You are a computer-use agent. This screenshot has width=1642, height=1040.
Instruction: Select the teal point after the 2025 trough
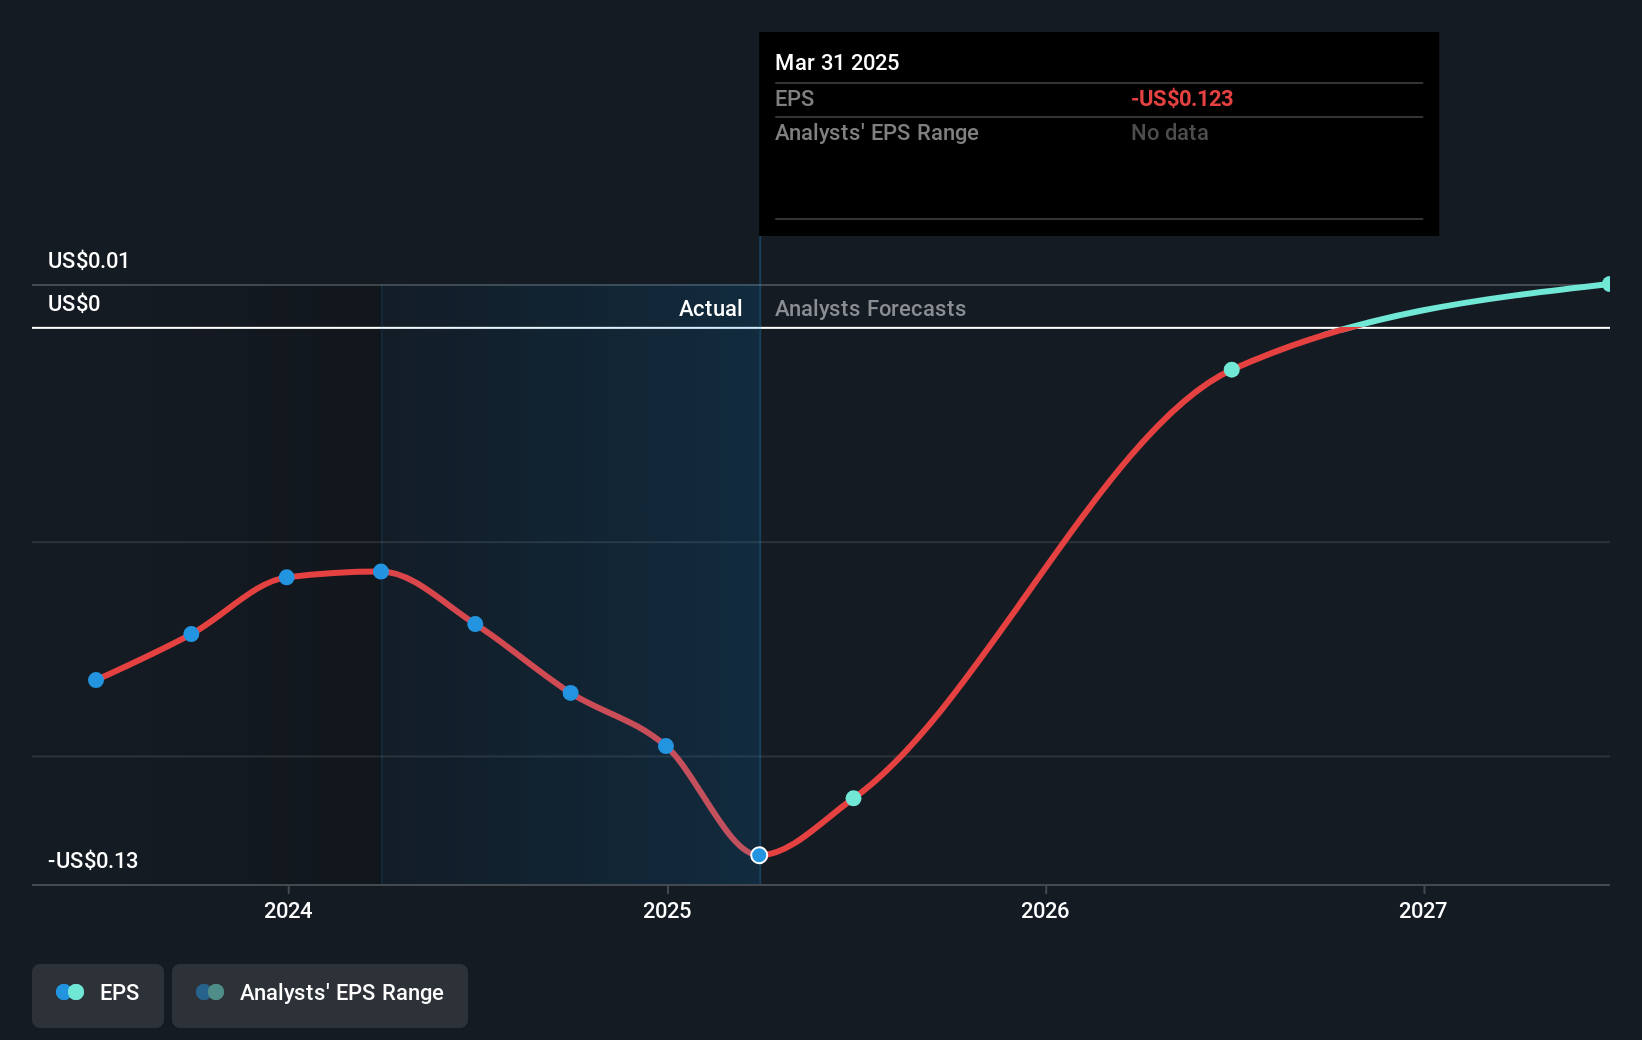click(x=853, y=797)
